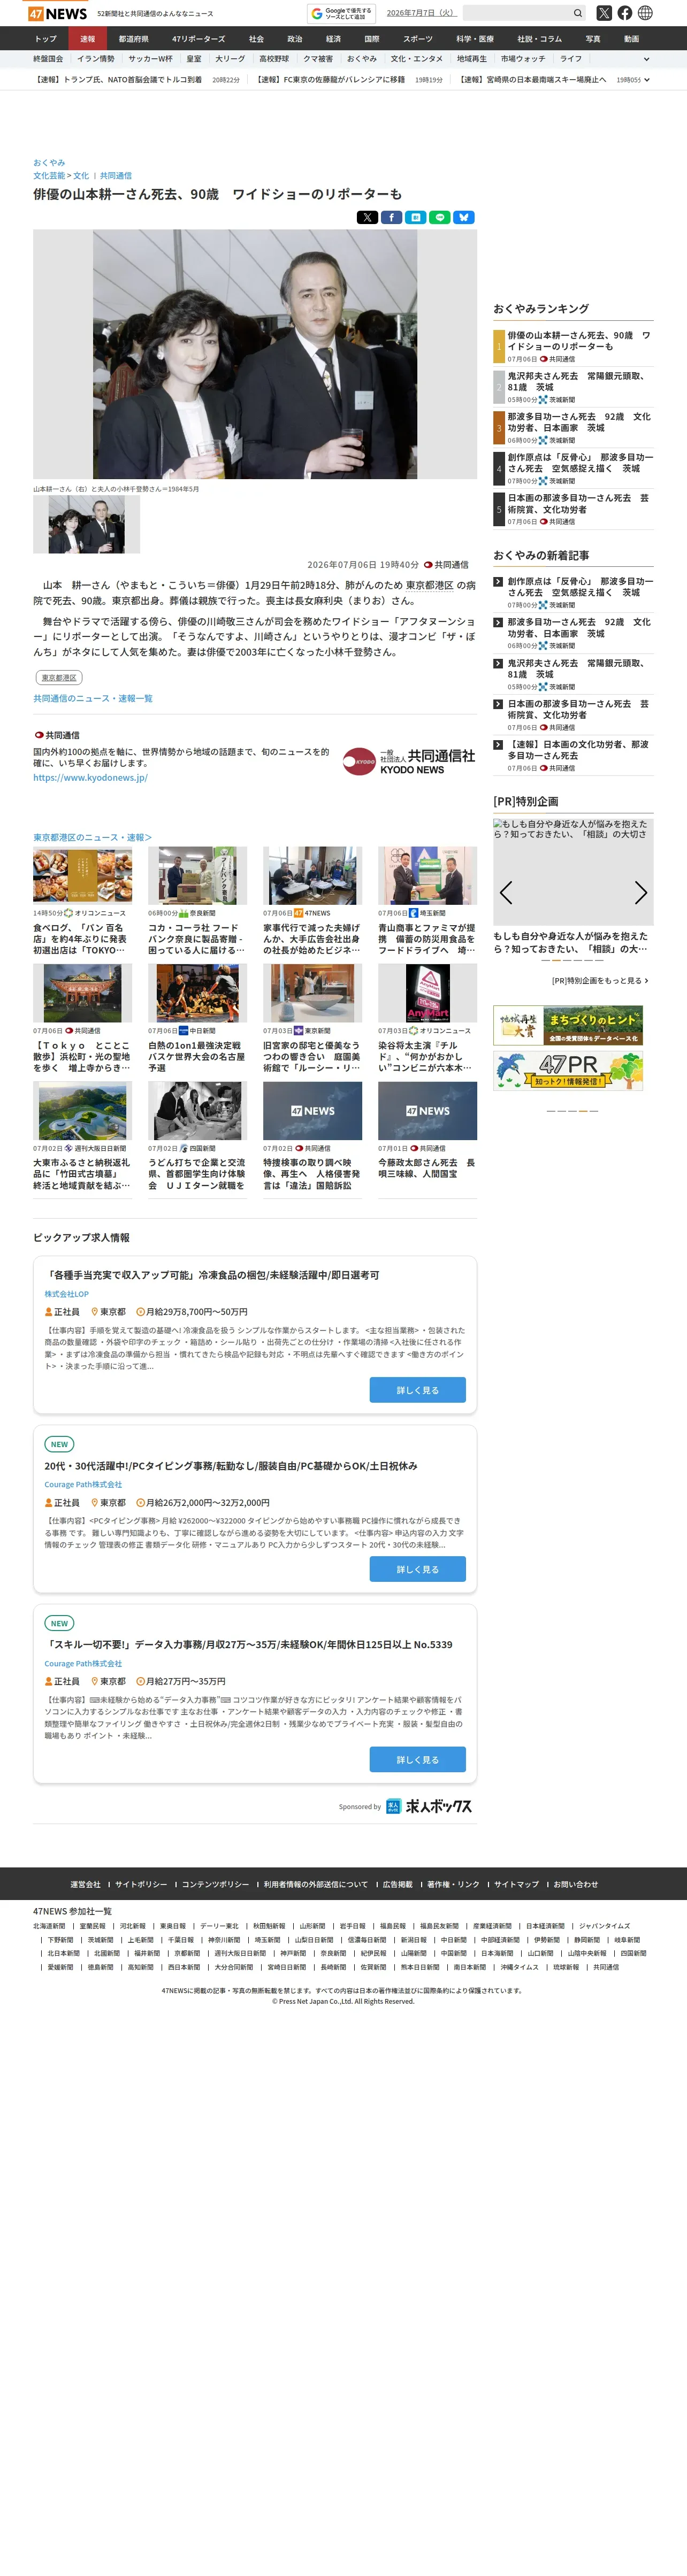Open [PR]特別企画をもっと見る link
The image size is (687, 2576).
coord(600,981)
